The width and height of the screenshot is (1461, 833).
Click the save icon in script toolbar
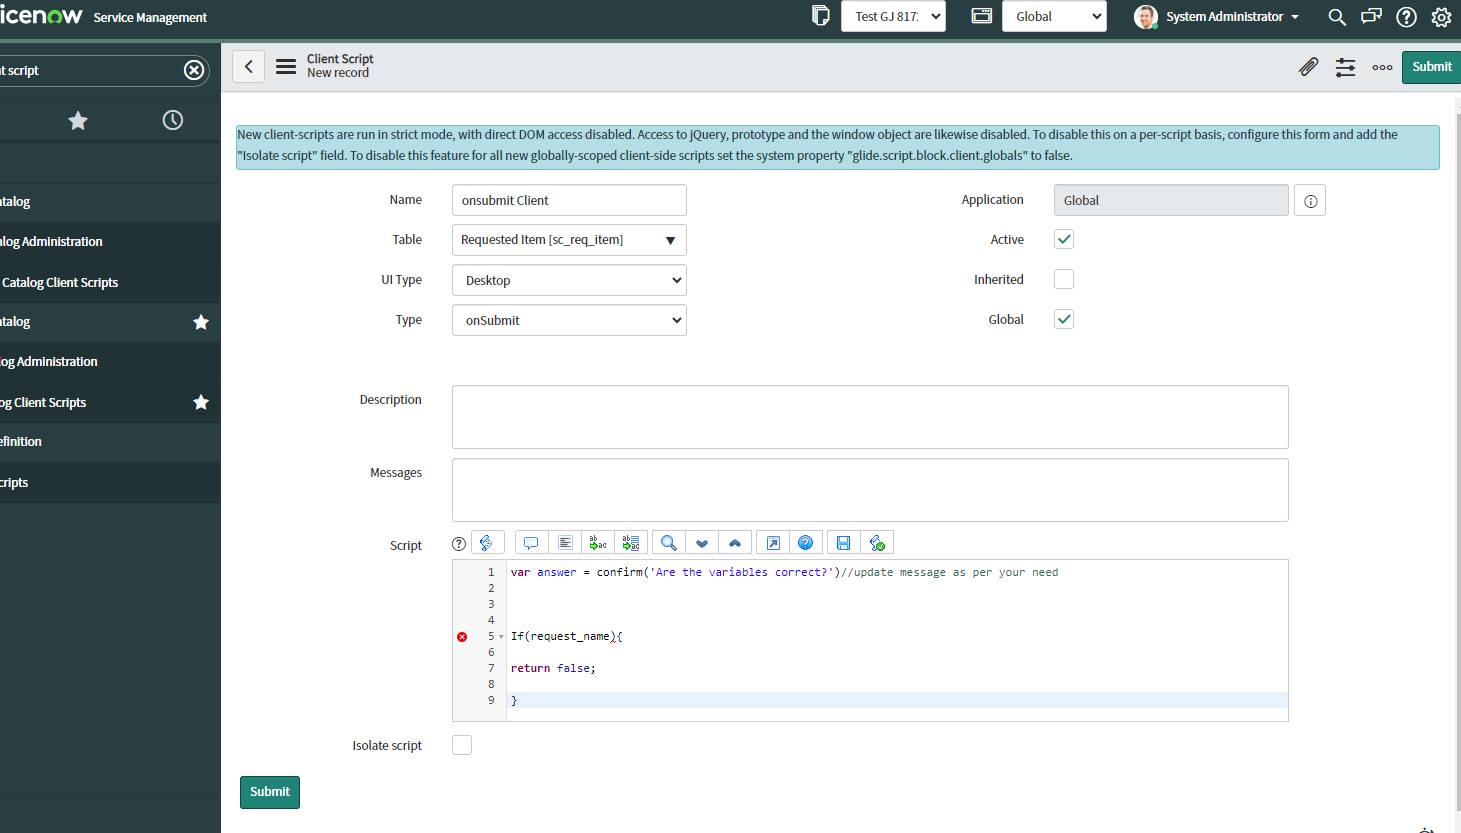click(x=843, y=543)
